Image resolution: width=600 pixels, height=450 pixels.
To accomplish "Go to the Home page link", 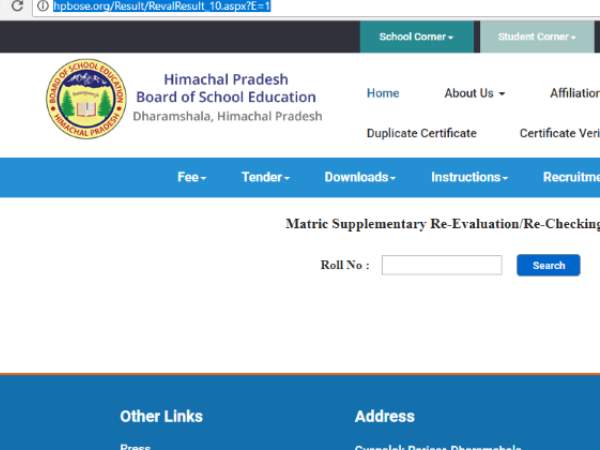I will pos(382,93).
